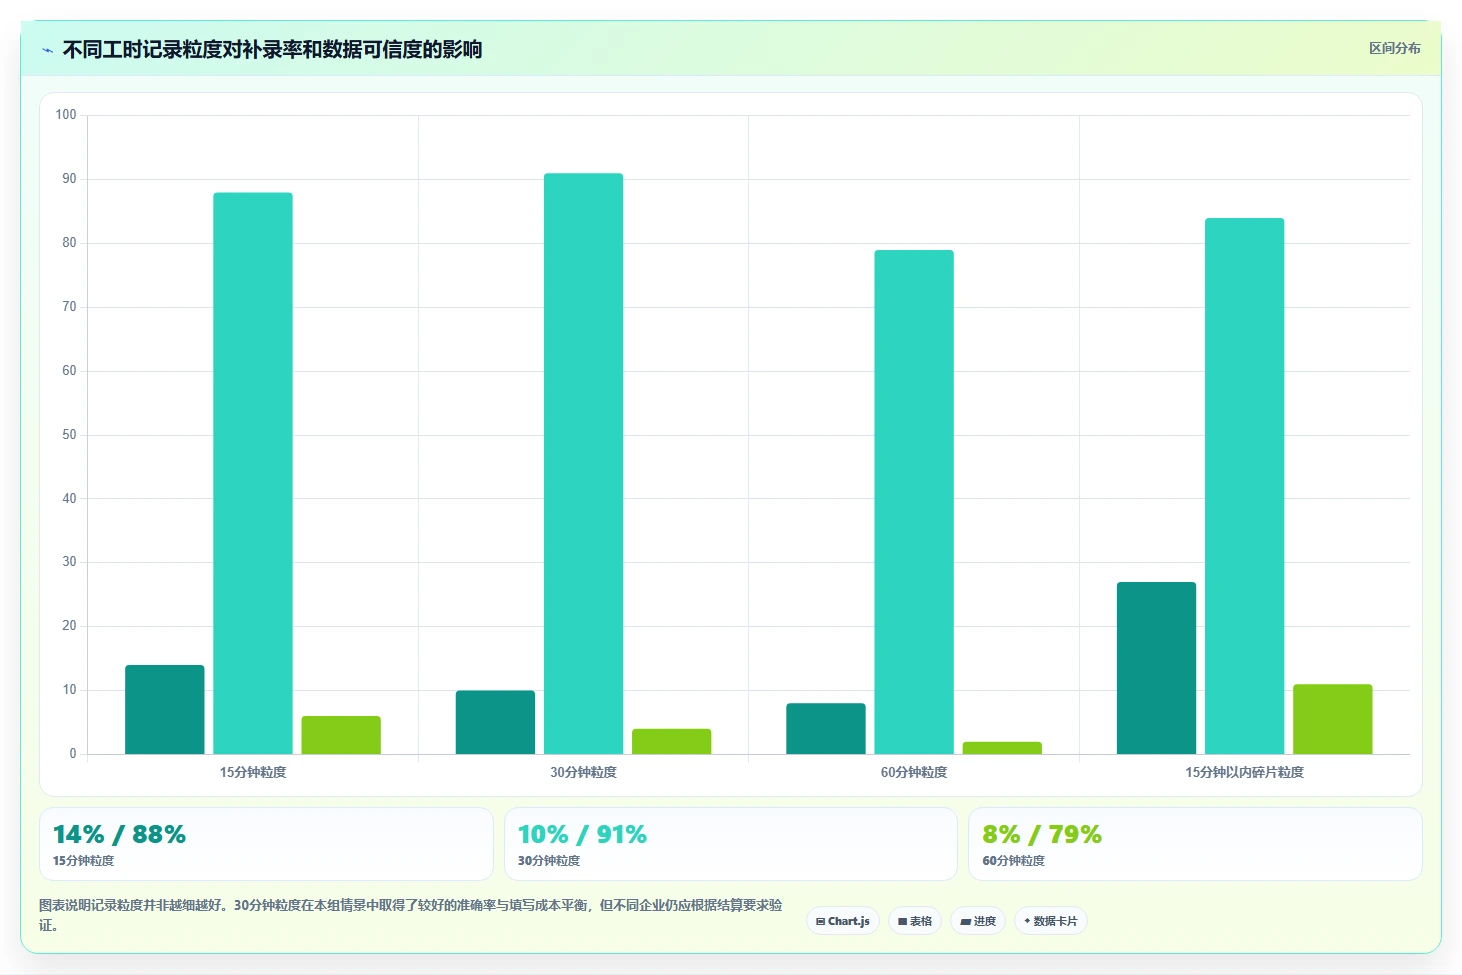Open the 10% / 91% stat card

coord(731,844)
